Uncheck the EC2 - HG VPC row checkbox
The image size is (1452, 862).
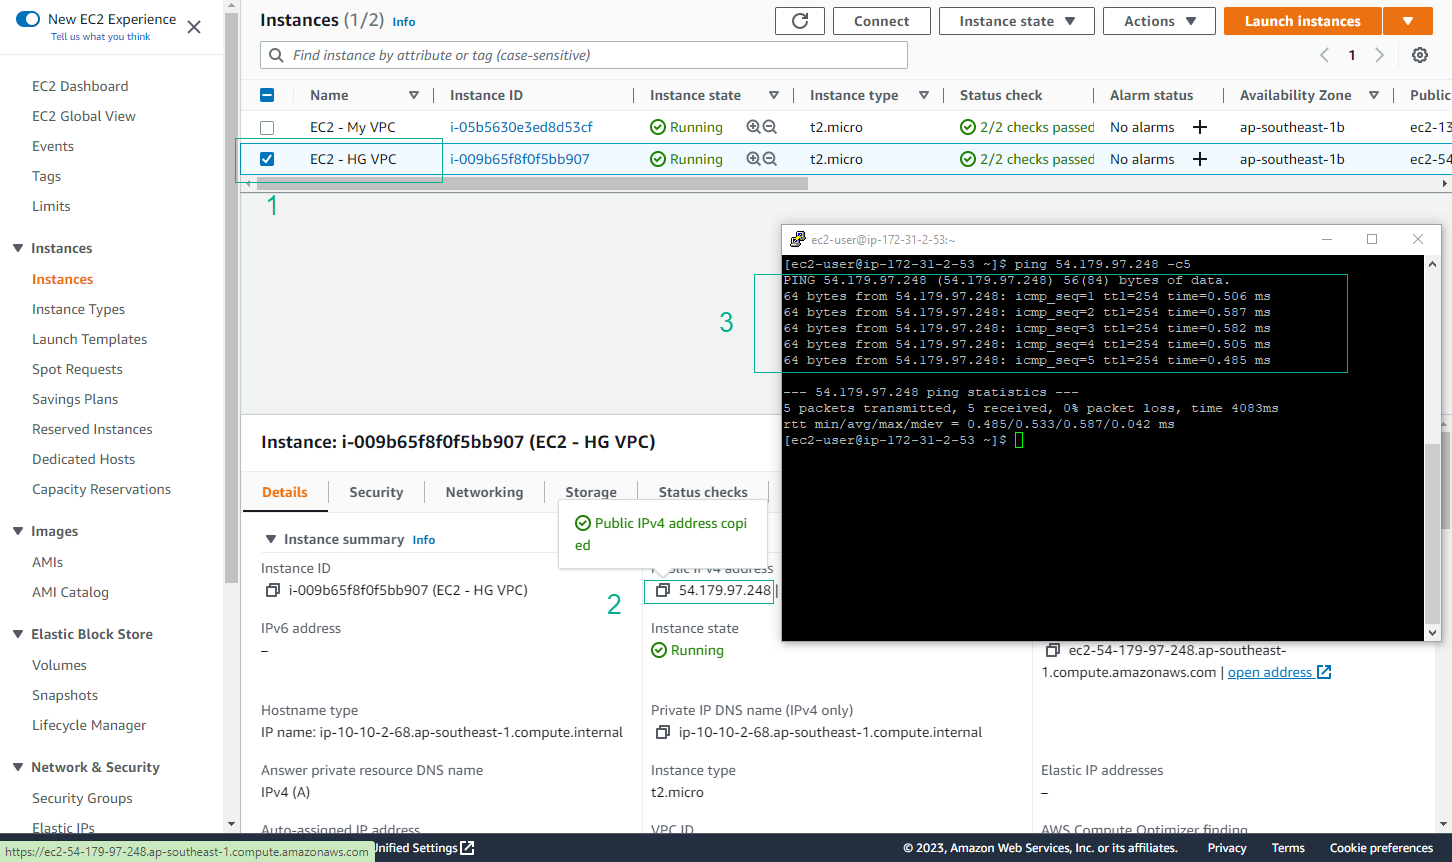267,159
